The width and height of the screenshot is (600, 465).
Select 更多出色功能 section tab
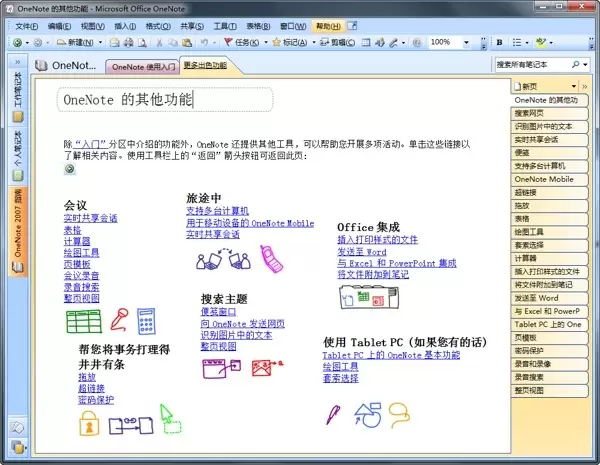coord(205,65)
